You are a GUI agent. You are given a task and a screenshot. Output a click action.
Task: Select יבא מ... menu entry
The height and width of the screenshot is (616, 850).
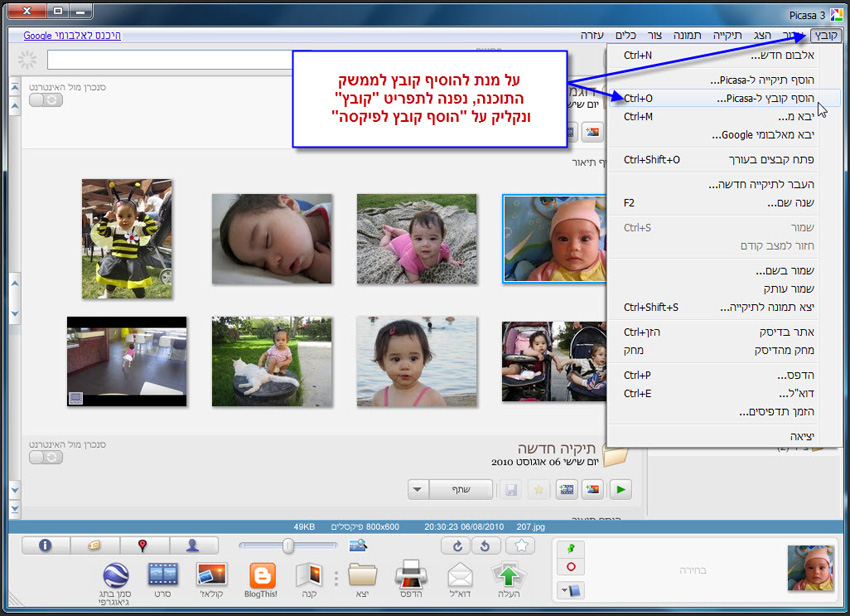point(723,117)
